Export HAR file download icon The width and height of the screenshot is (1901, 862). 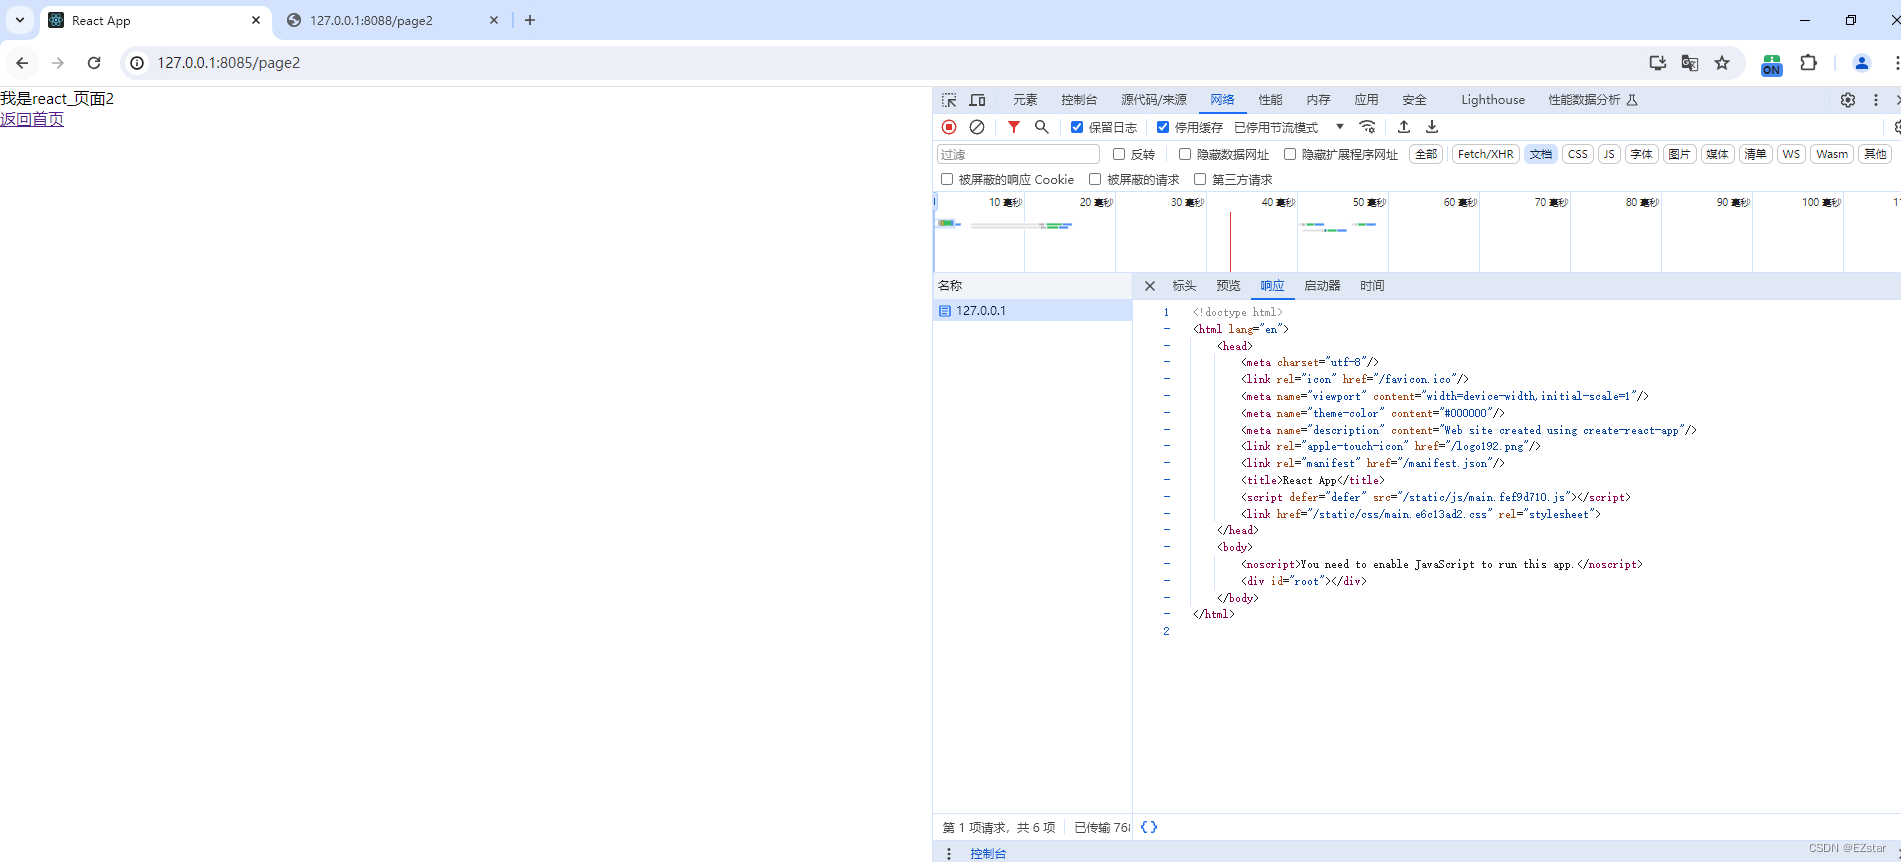tap(1432, 127)
